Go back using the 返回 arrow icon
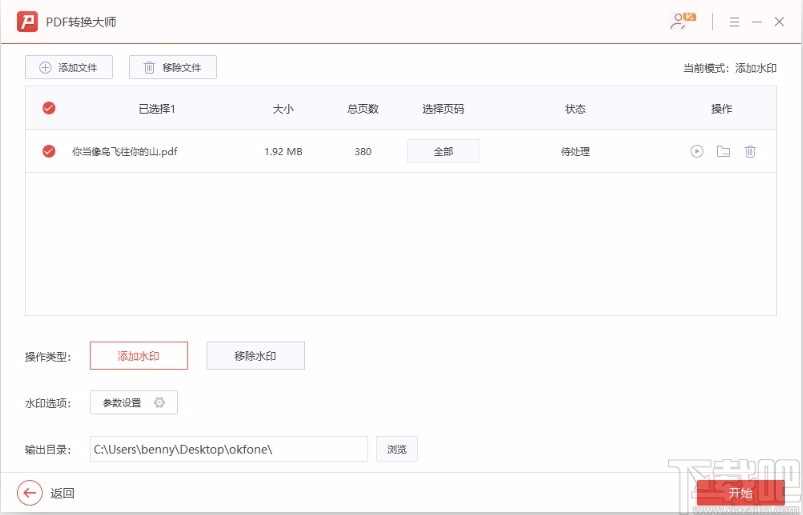 (x=31, y=492)
